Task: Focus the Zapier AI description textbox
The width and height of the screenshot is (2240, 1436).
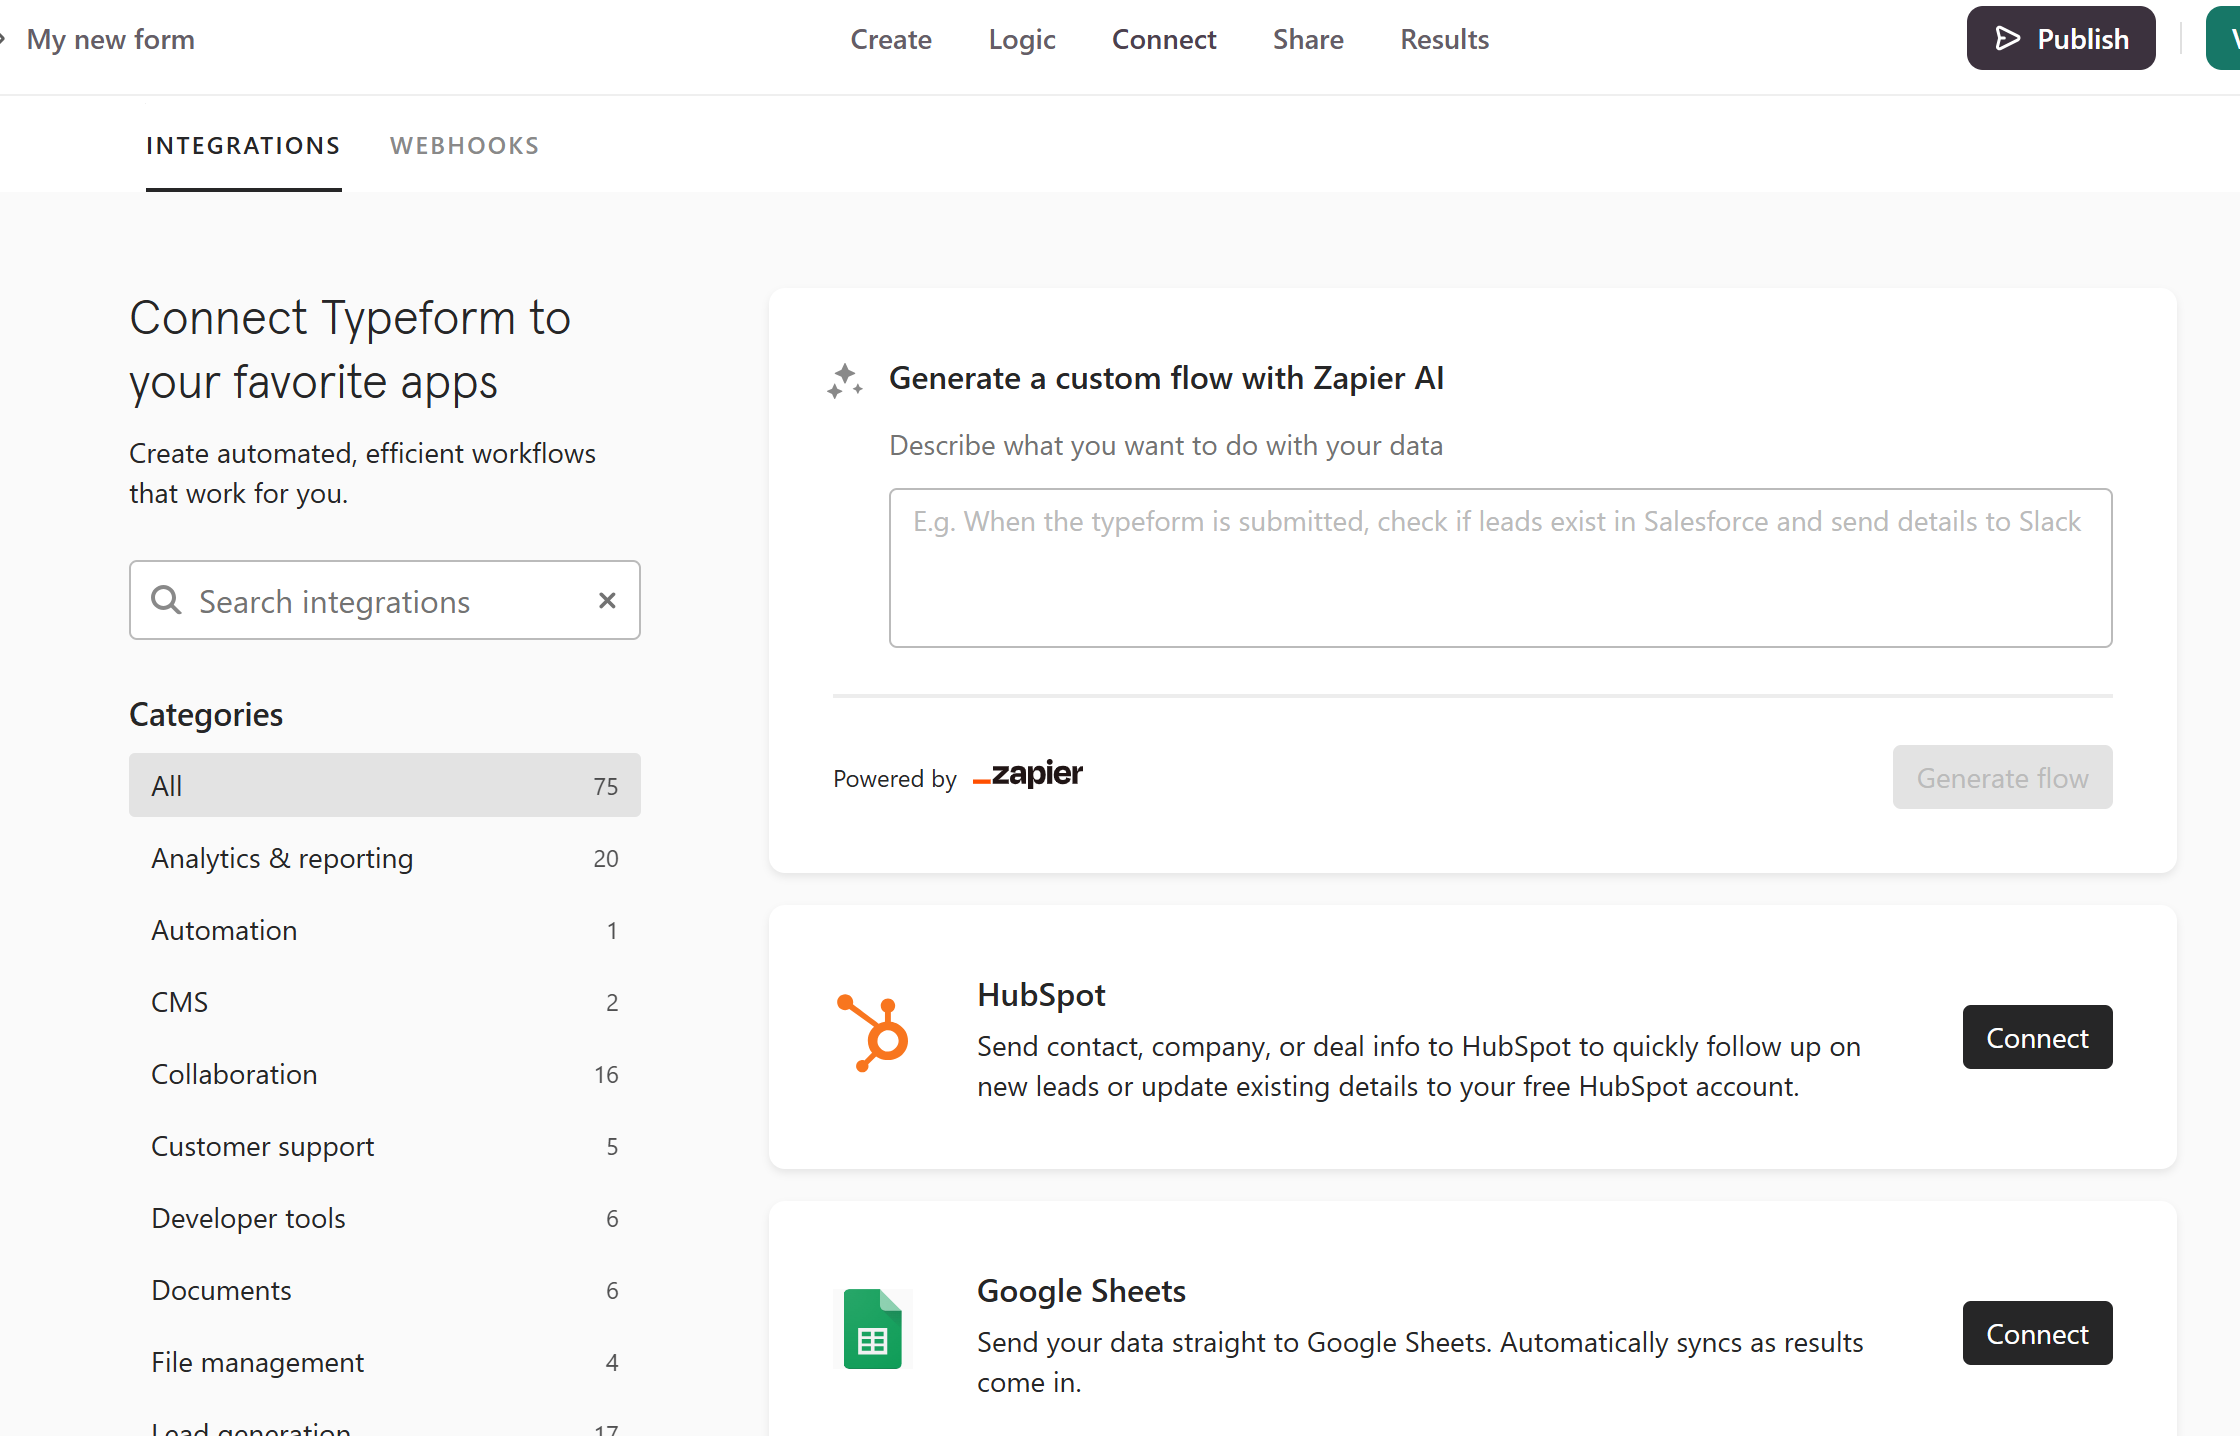Action: pos(1499,568)
